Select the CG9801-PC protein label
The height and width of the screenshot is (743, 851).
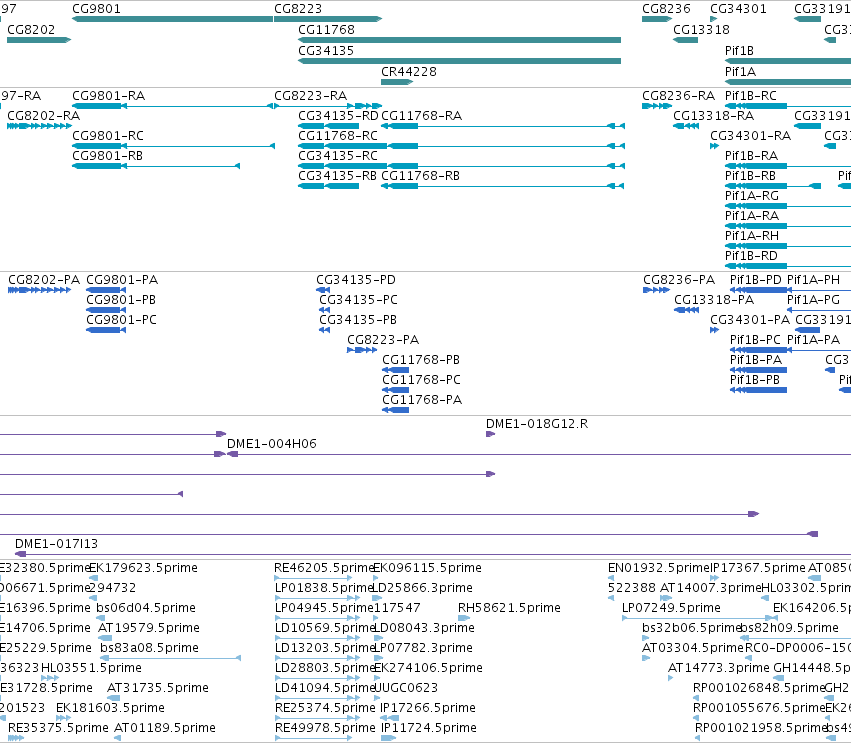121,320
